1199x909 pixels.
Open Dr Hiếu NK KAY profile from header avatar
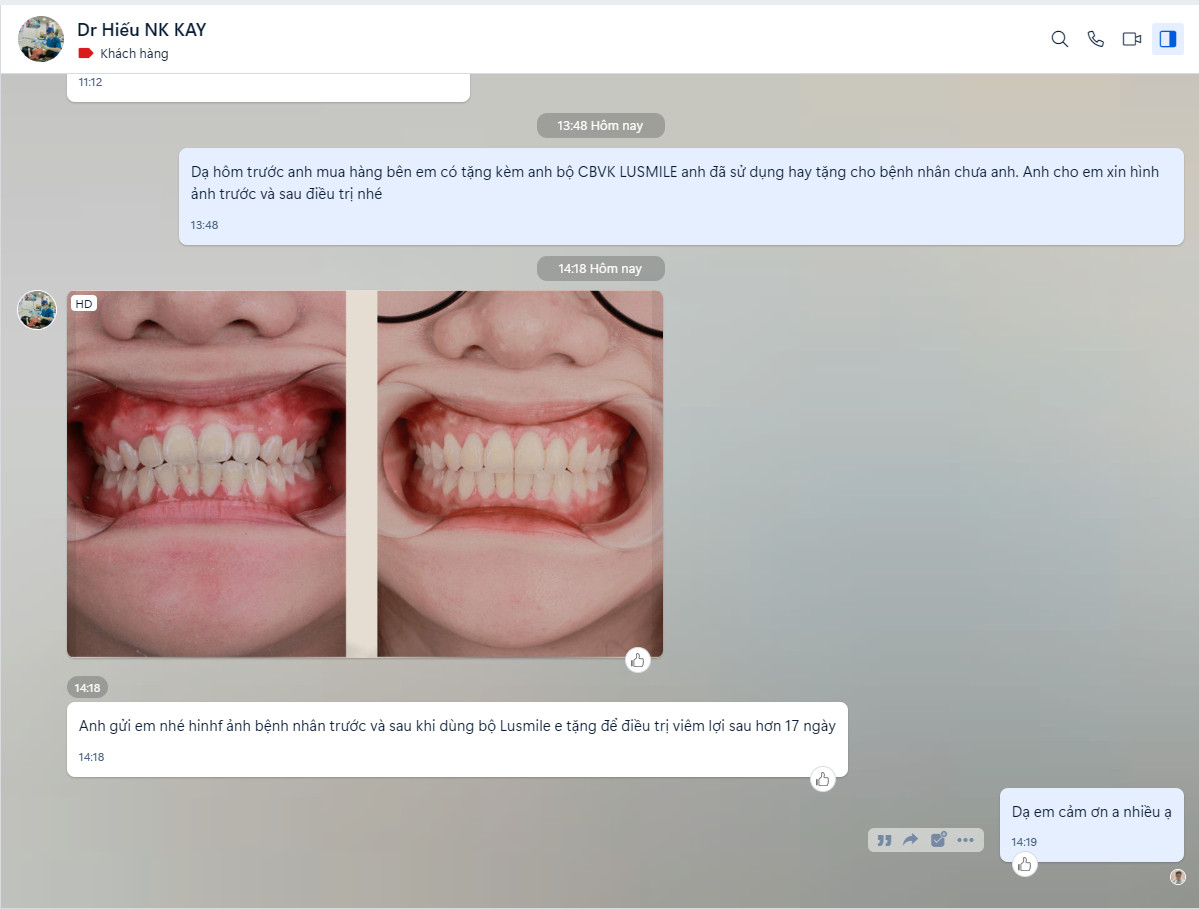click(41, 39)
